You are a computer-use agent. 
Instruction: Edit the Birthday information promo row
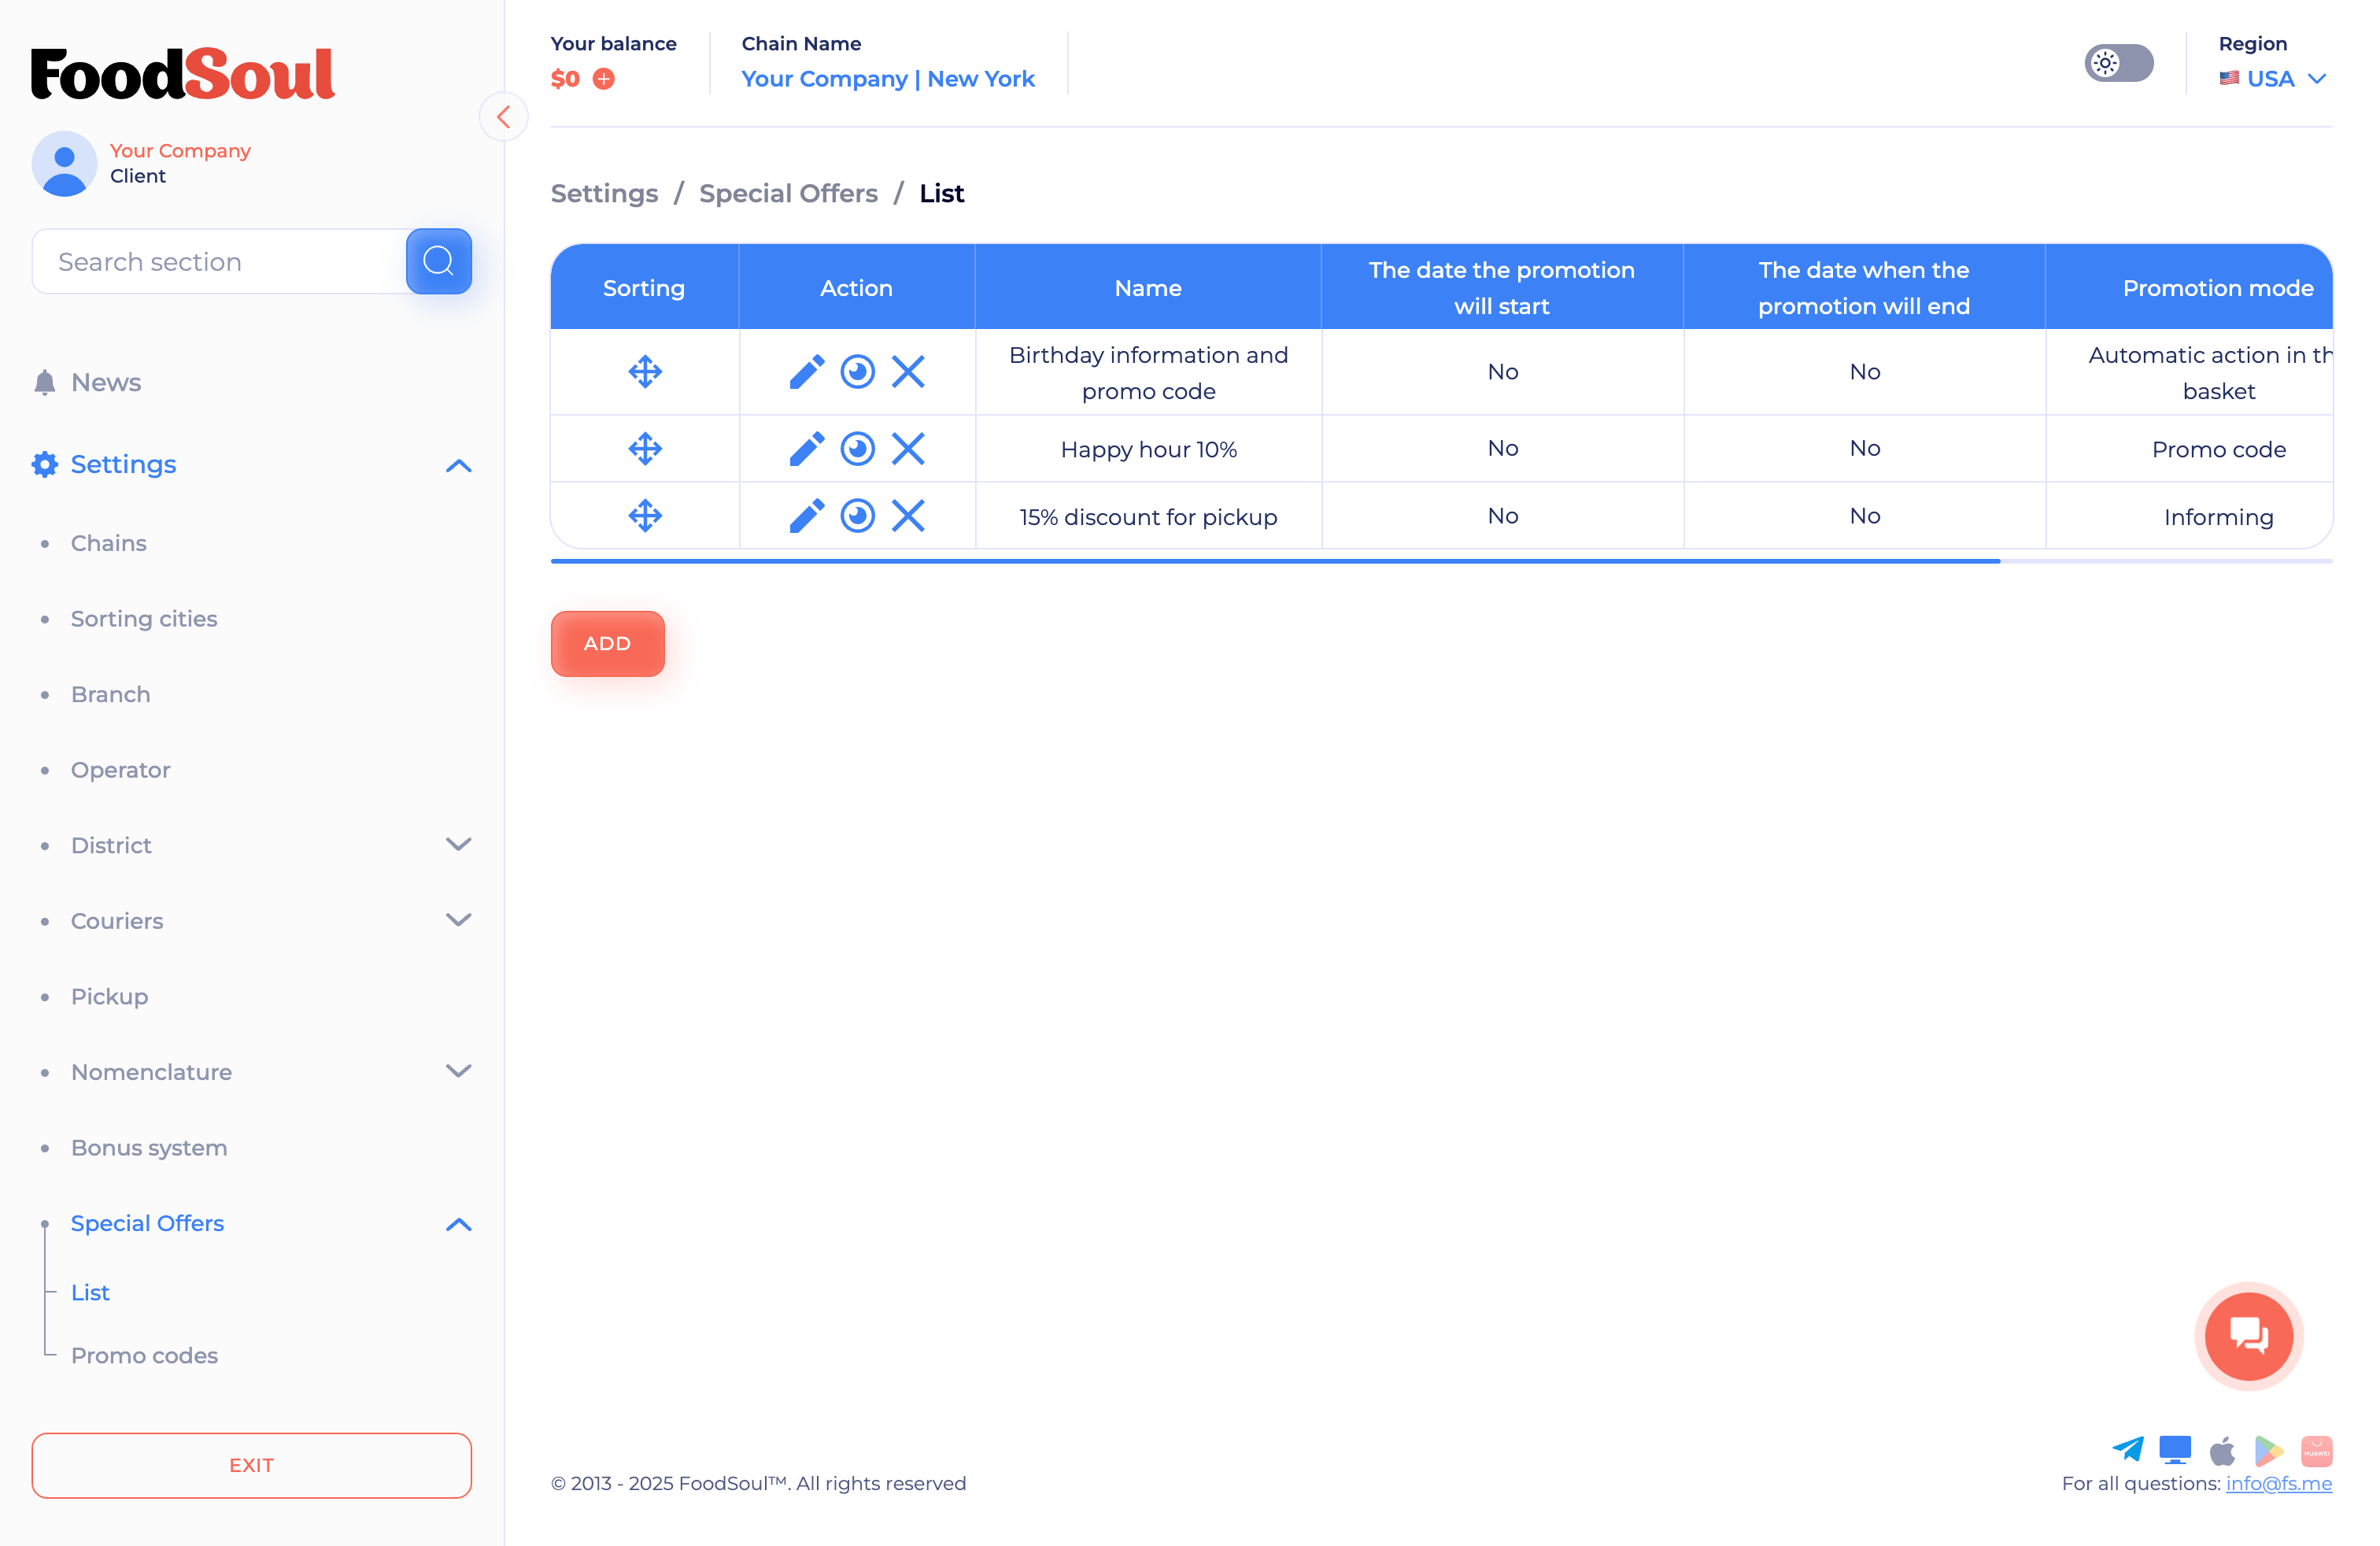[x=806, y=372]
